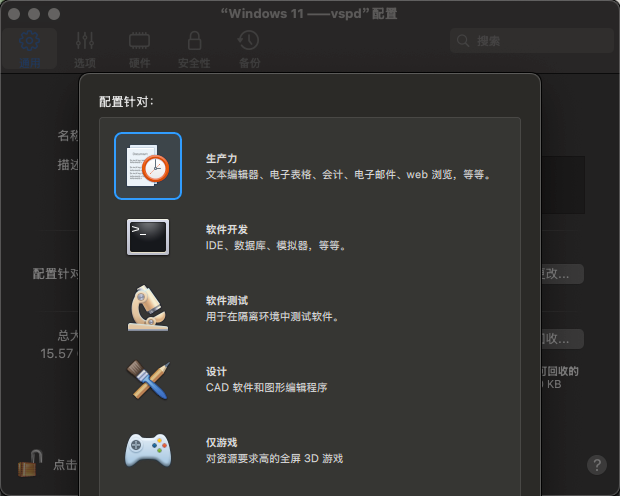Close the configuration window
Viewport: 620px width, 496px height.
pos(14,14)
